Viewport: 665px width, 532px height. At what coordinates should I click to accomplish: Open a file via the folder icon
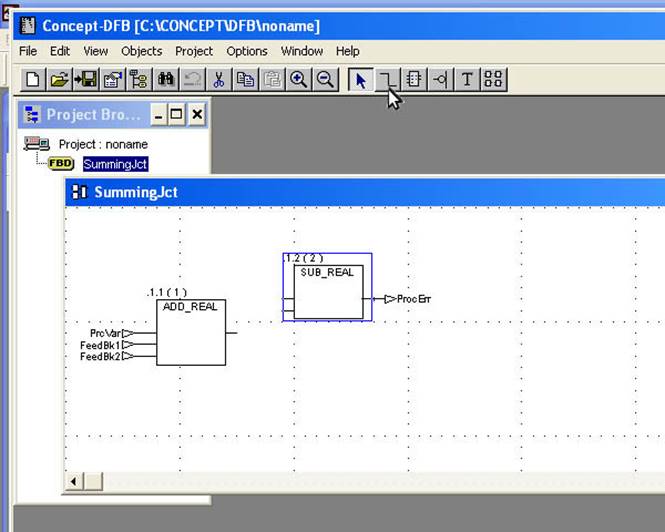[59, 79]
